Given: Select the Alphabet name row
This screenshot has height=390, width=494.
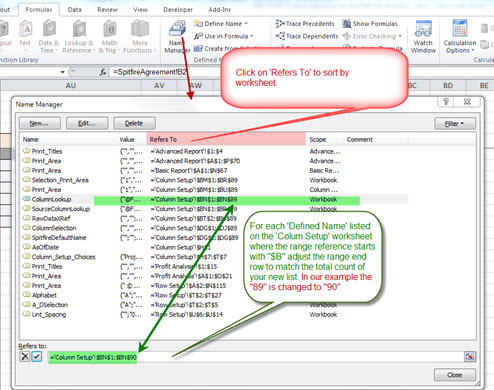Looking at the screenshot, I should click(213, 295).
